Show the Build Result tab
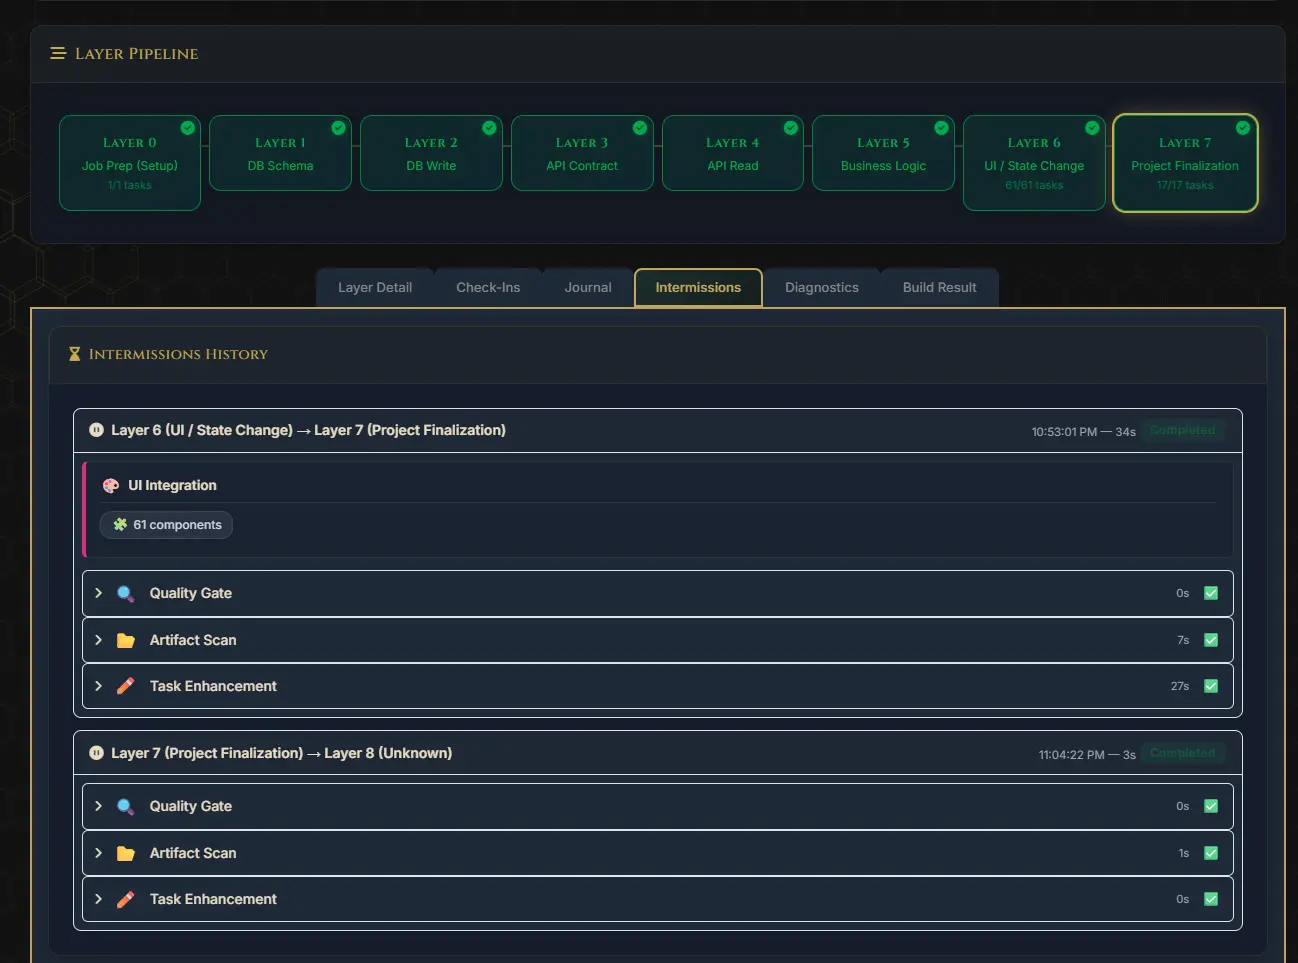1298x963 pixels. [940, 287]
